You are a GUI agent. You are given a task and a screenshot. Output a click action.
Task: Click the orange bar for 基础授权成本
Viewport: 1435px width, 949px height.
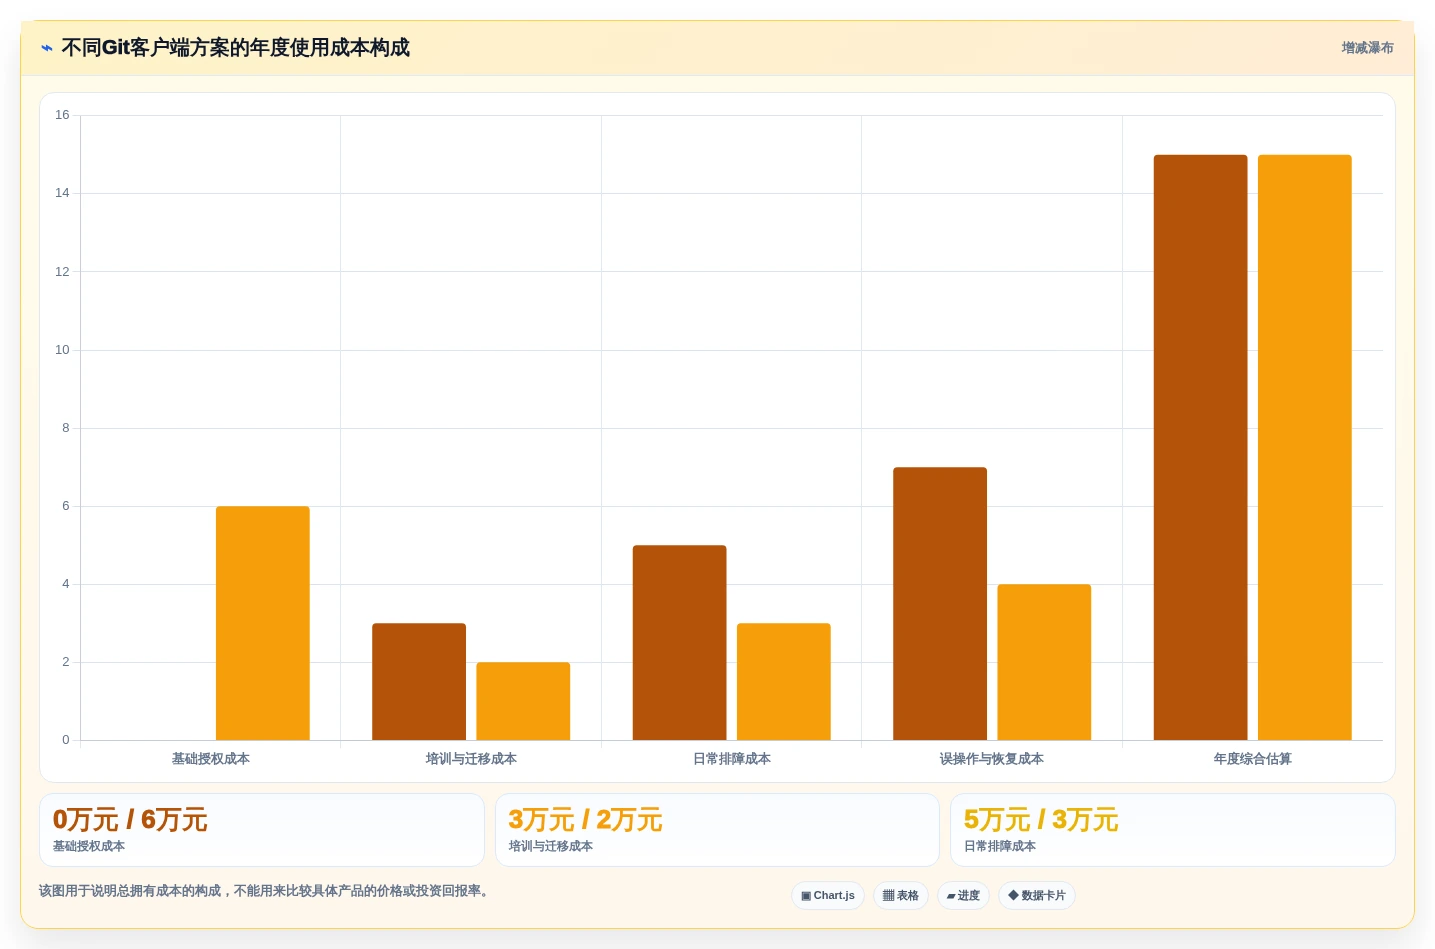pos(263,623)
